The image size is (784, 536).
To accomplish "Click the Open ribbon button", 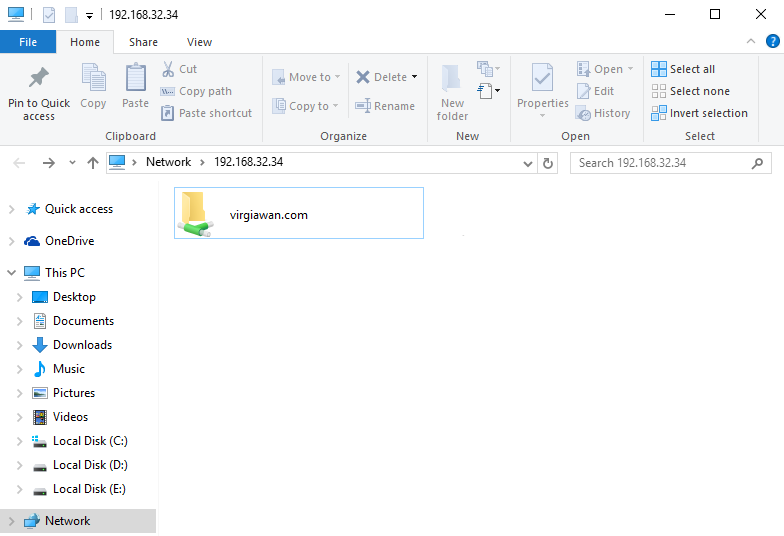I will point(600,69).
